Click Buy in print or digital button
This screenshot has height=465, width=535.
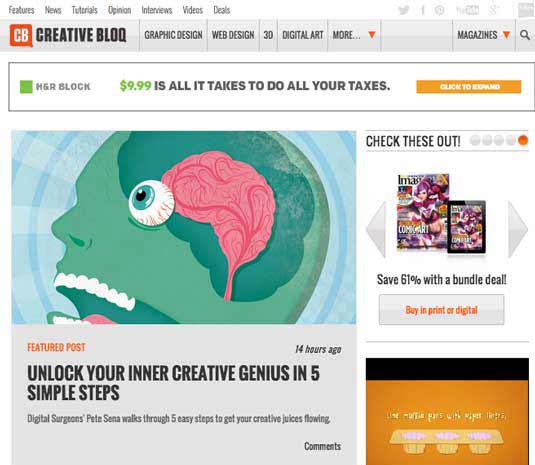pyautogui.click(x=442, y=310)
